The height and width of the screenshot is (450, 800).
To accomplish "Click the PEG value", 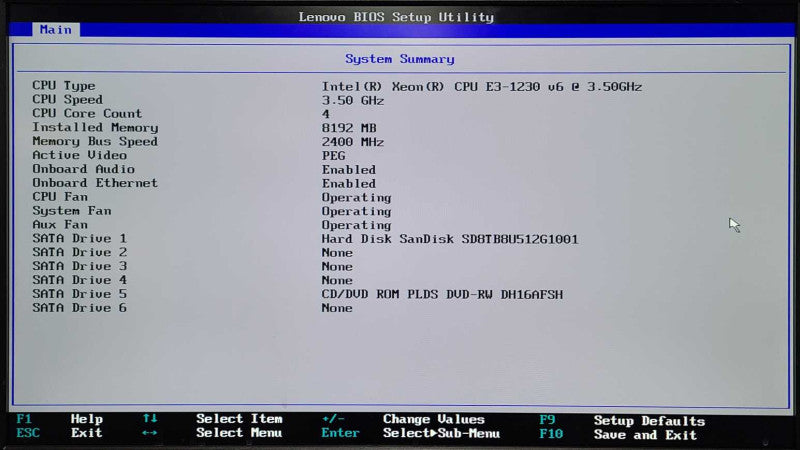I will [x=333, y=156].
